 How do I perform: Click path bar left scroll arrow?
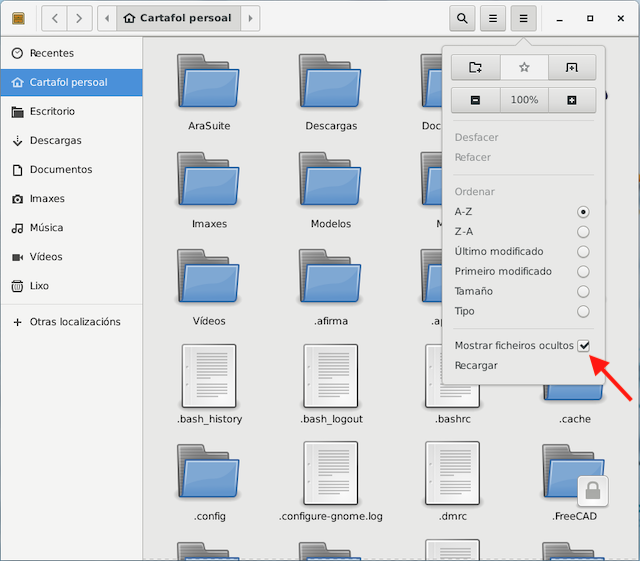click(x=107, y=18)
